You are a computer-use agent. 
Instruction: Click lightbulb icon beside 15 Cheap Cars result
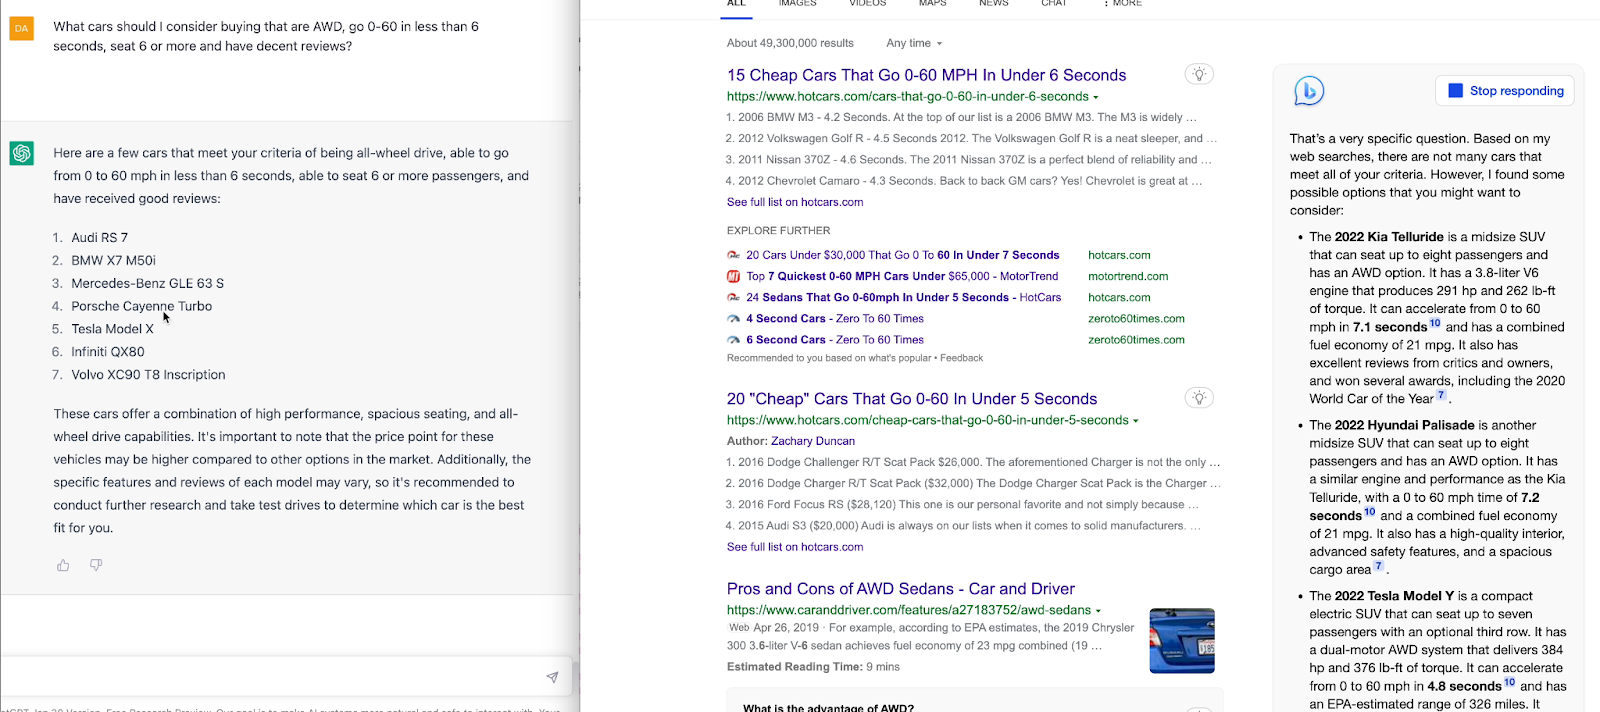click(1199, 74)
